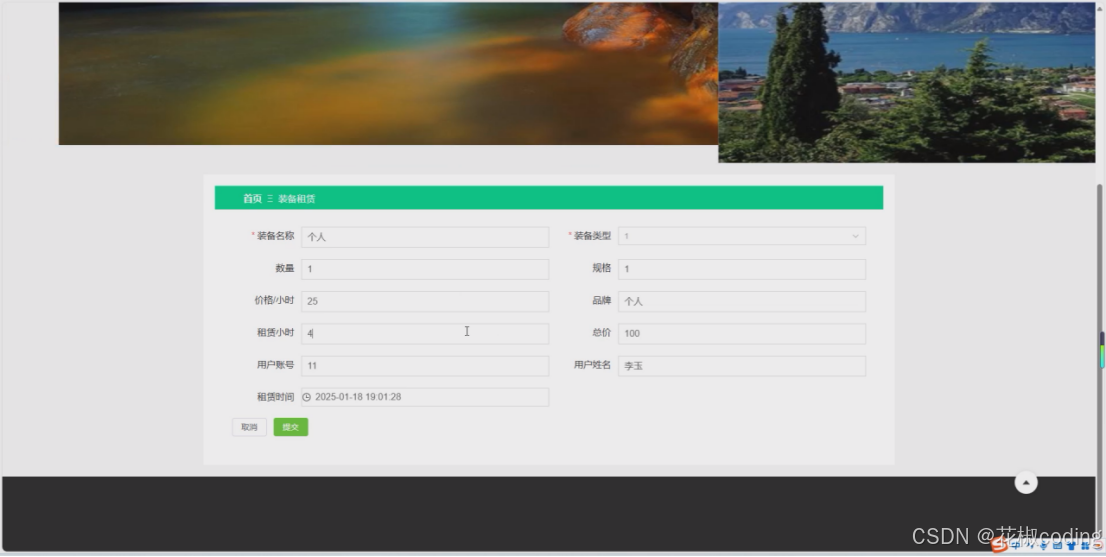
Task: Open the Sogou skin shirt icon
Action: 1071,545
